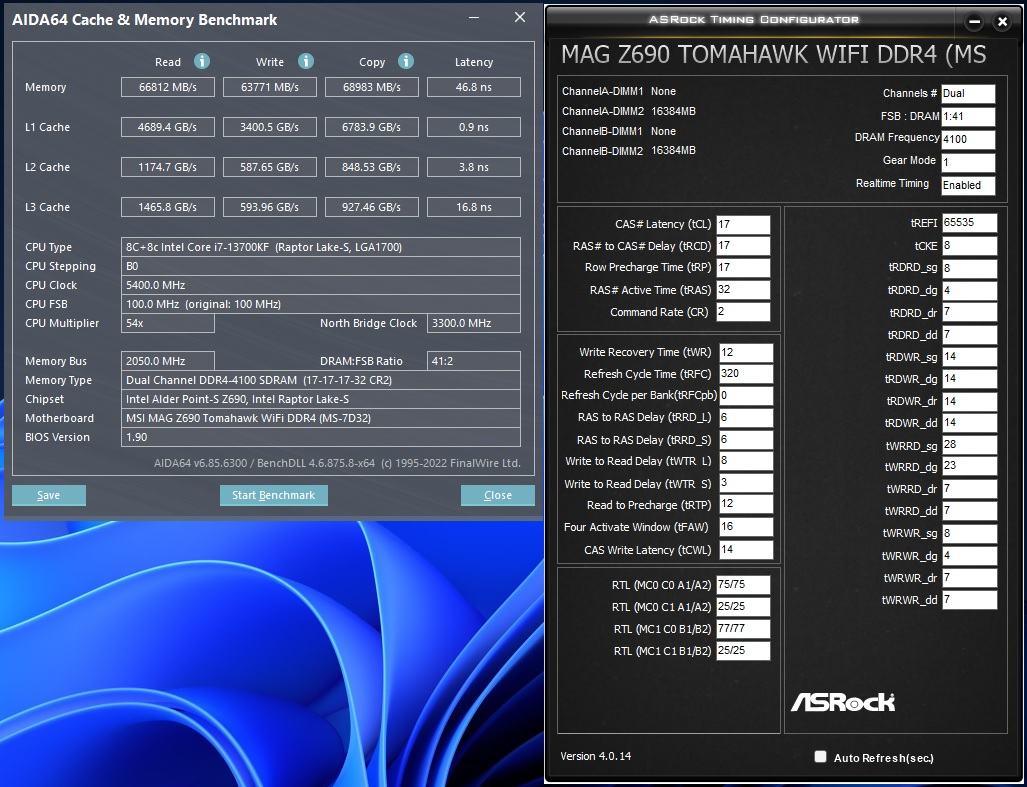Click the CPU Type field with i7-13700KF

[321, 247]
